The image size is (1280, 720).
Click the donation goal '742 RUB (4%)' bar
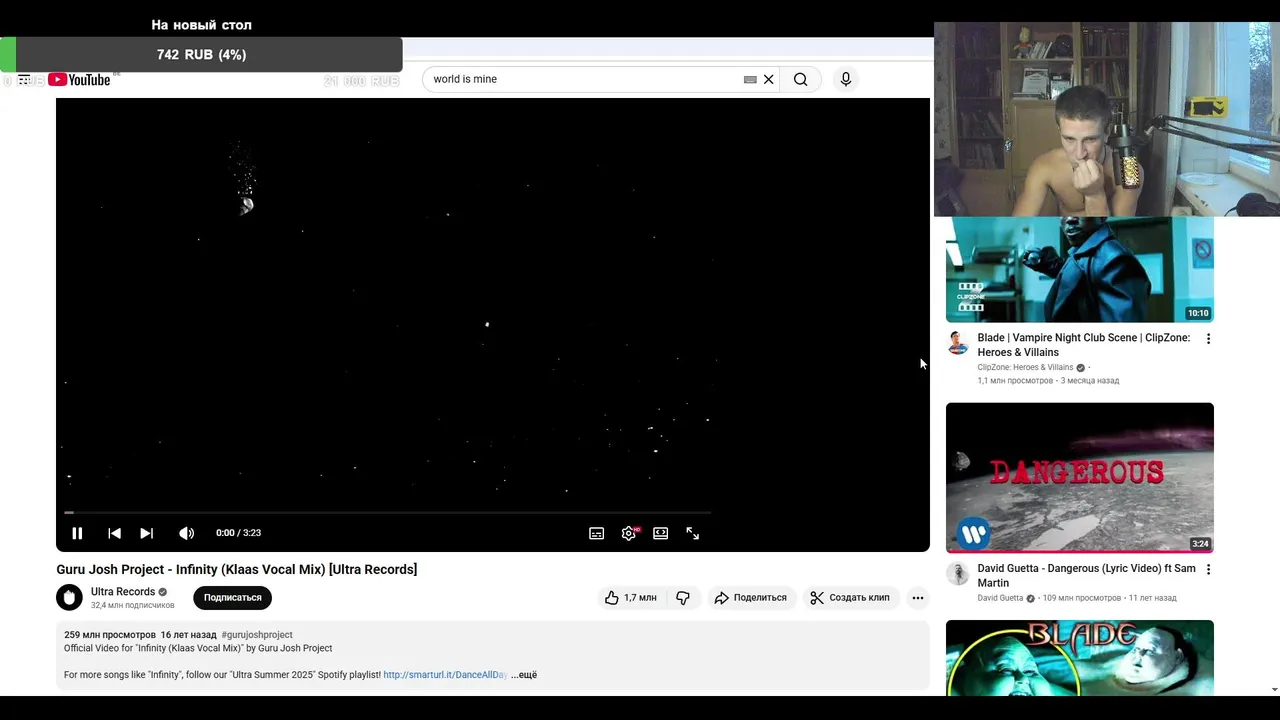(x=201, y=55)
